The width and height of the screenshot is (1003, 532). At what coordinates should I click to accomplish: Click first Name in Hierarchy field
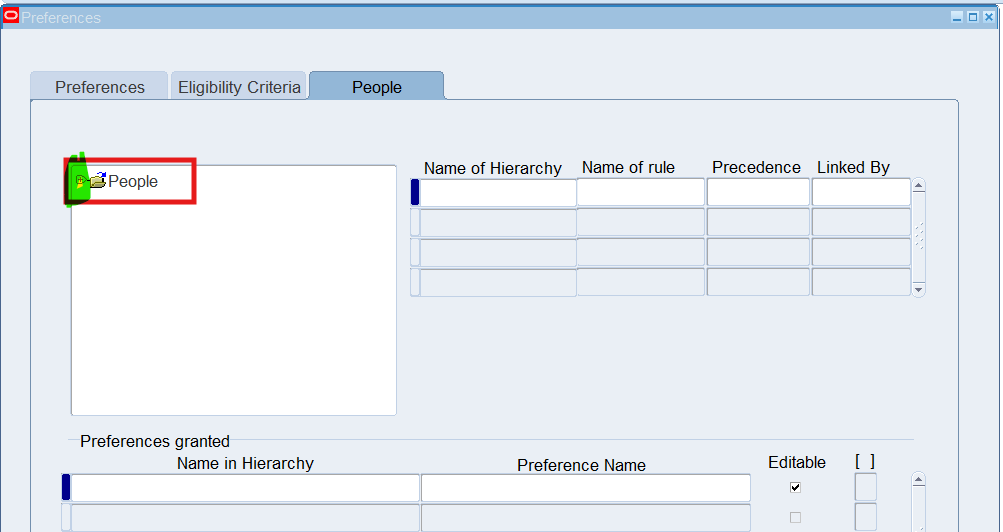[245, 487]
